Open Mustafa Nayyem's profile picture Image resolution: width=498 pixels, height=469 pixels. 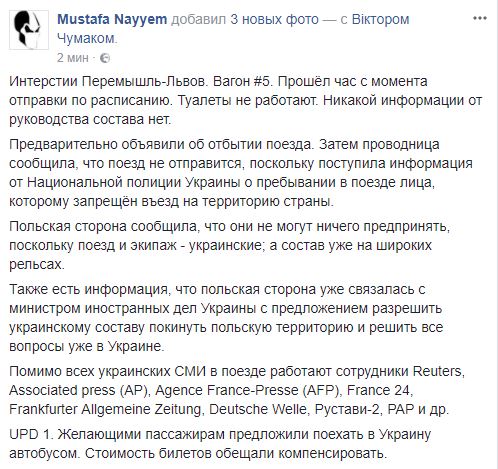tap(29, 30)
